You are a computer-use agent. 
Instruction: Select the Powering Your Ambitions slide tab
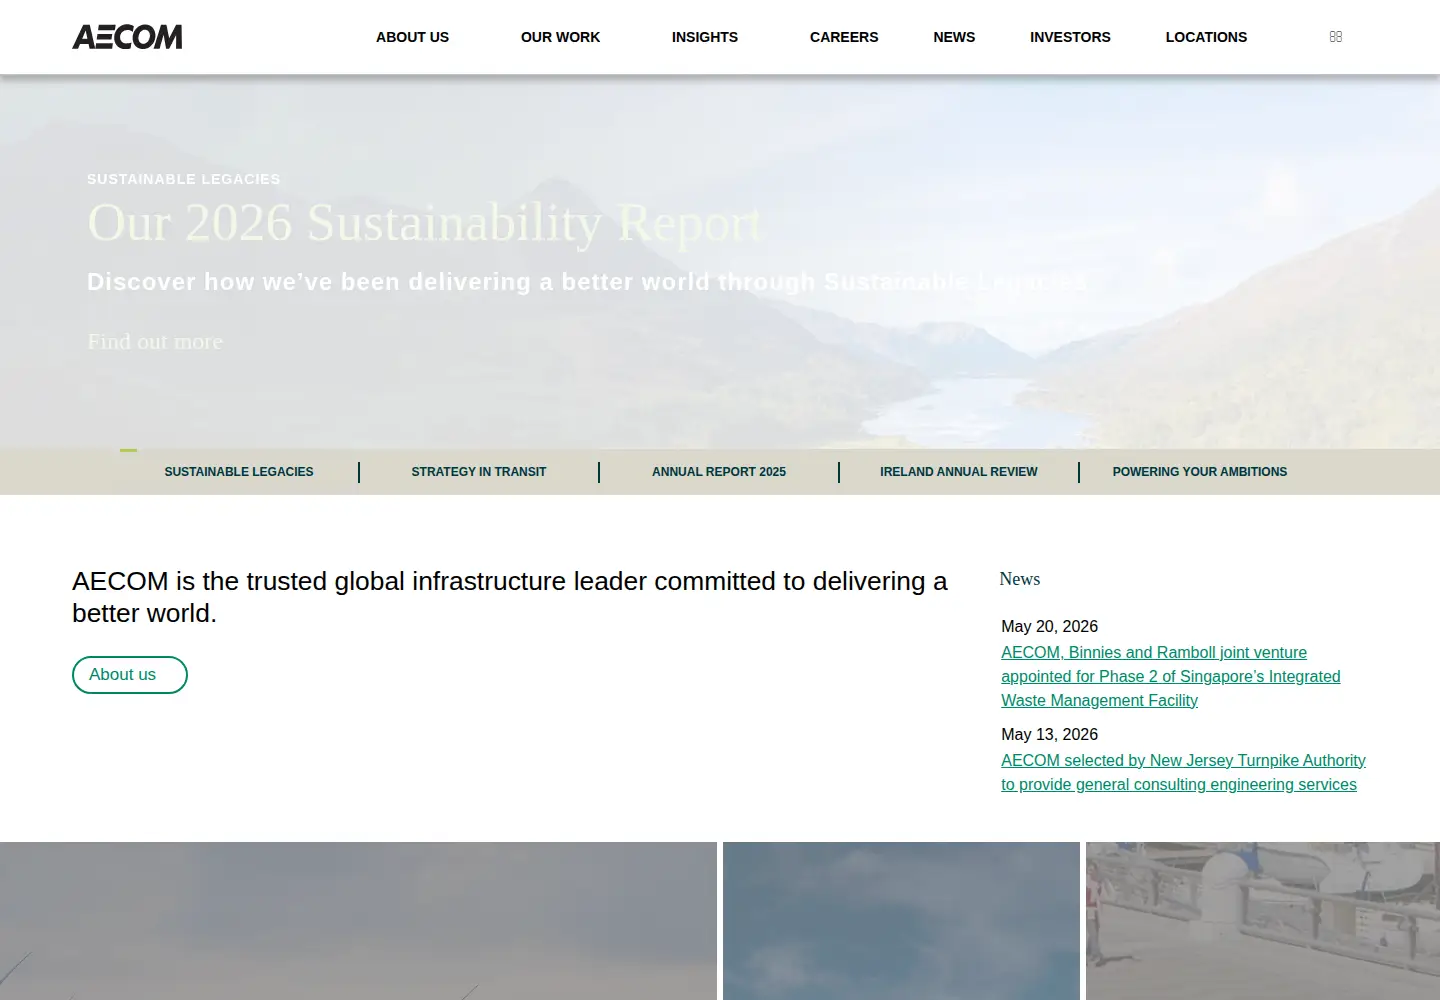pos(1200,472)
